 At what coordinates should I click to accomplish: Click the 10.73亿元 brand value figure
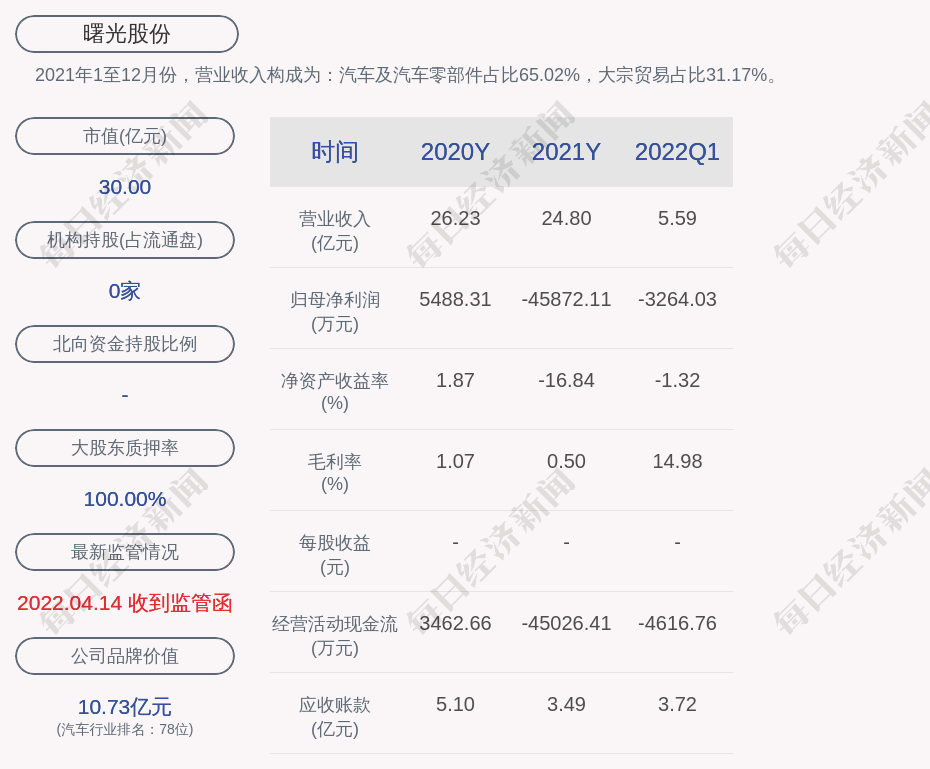point(125,707)
